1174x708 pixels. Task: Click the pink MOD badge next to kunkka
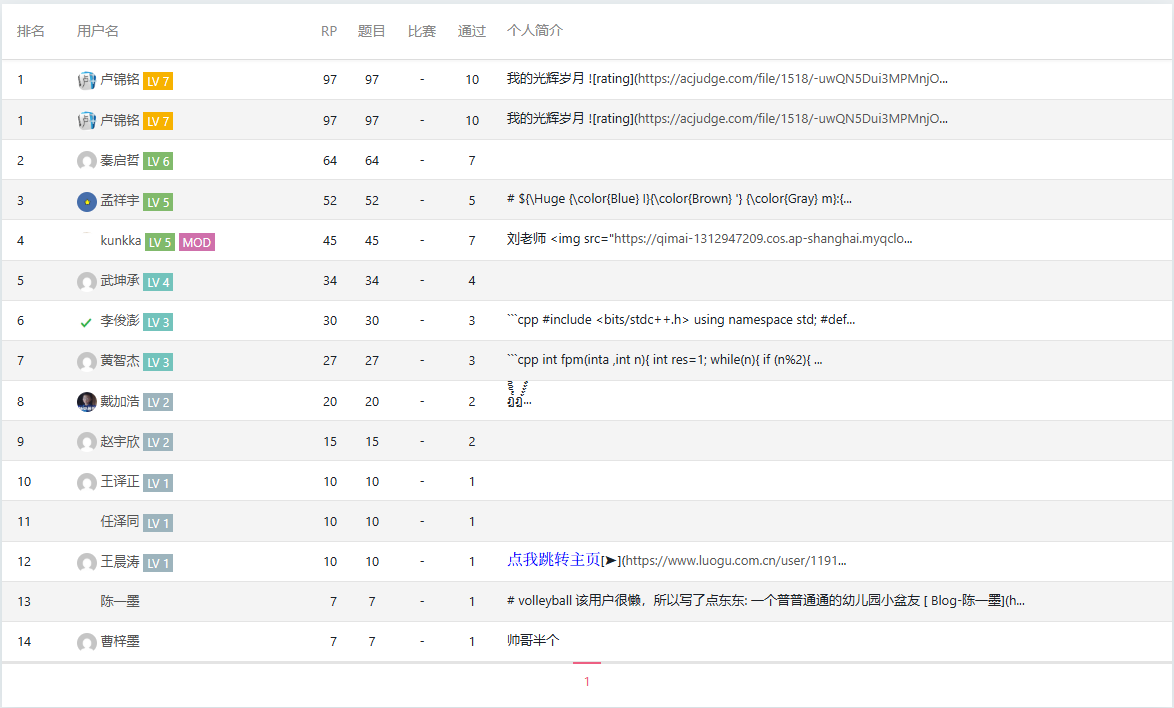click(197, 242)
